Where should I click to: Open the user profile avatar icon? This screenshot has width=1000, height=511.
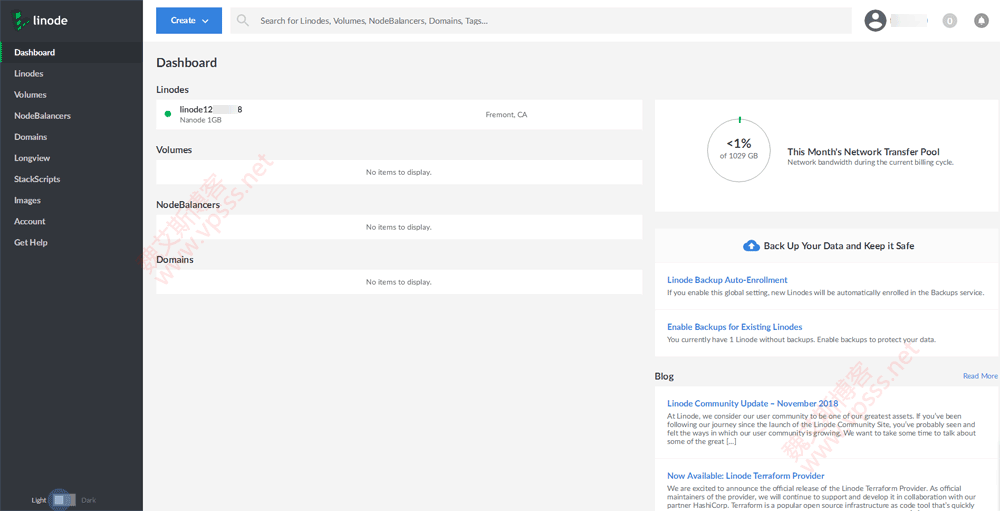tap(876, 20)
